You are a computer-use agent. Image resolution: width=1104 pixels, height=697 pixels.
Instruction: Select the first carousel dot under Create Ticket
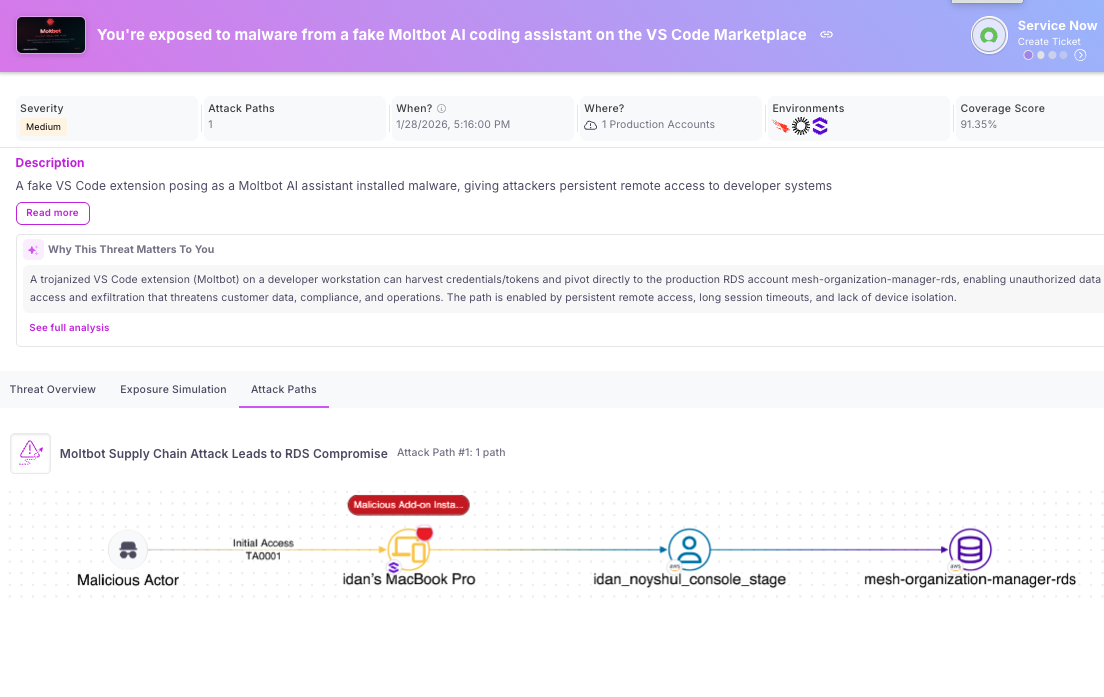coord(1028,55)
